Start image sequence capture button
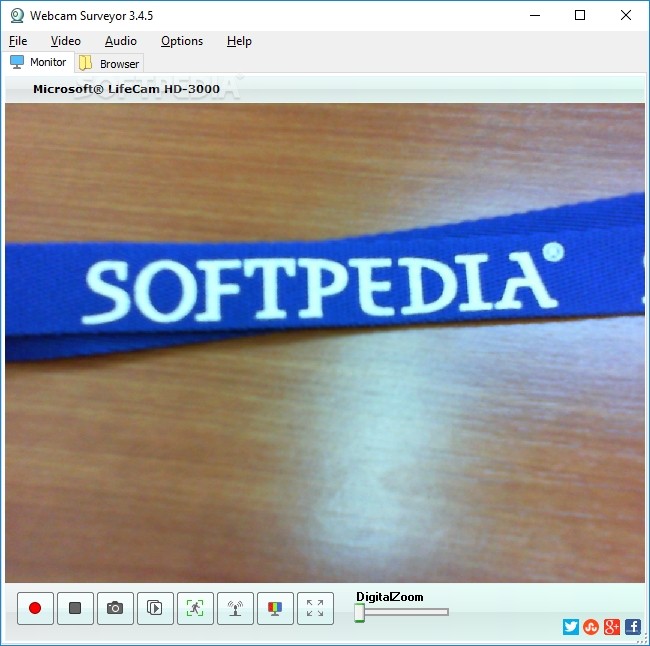 (155, 608)
